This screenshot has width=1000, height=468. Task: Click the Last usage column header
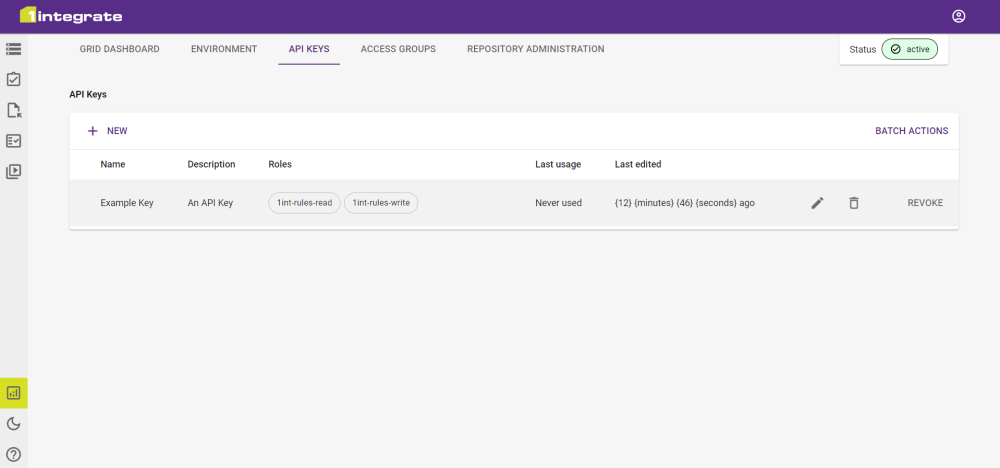coord(558,165)
